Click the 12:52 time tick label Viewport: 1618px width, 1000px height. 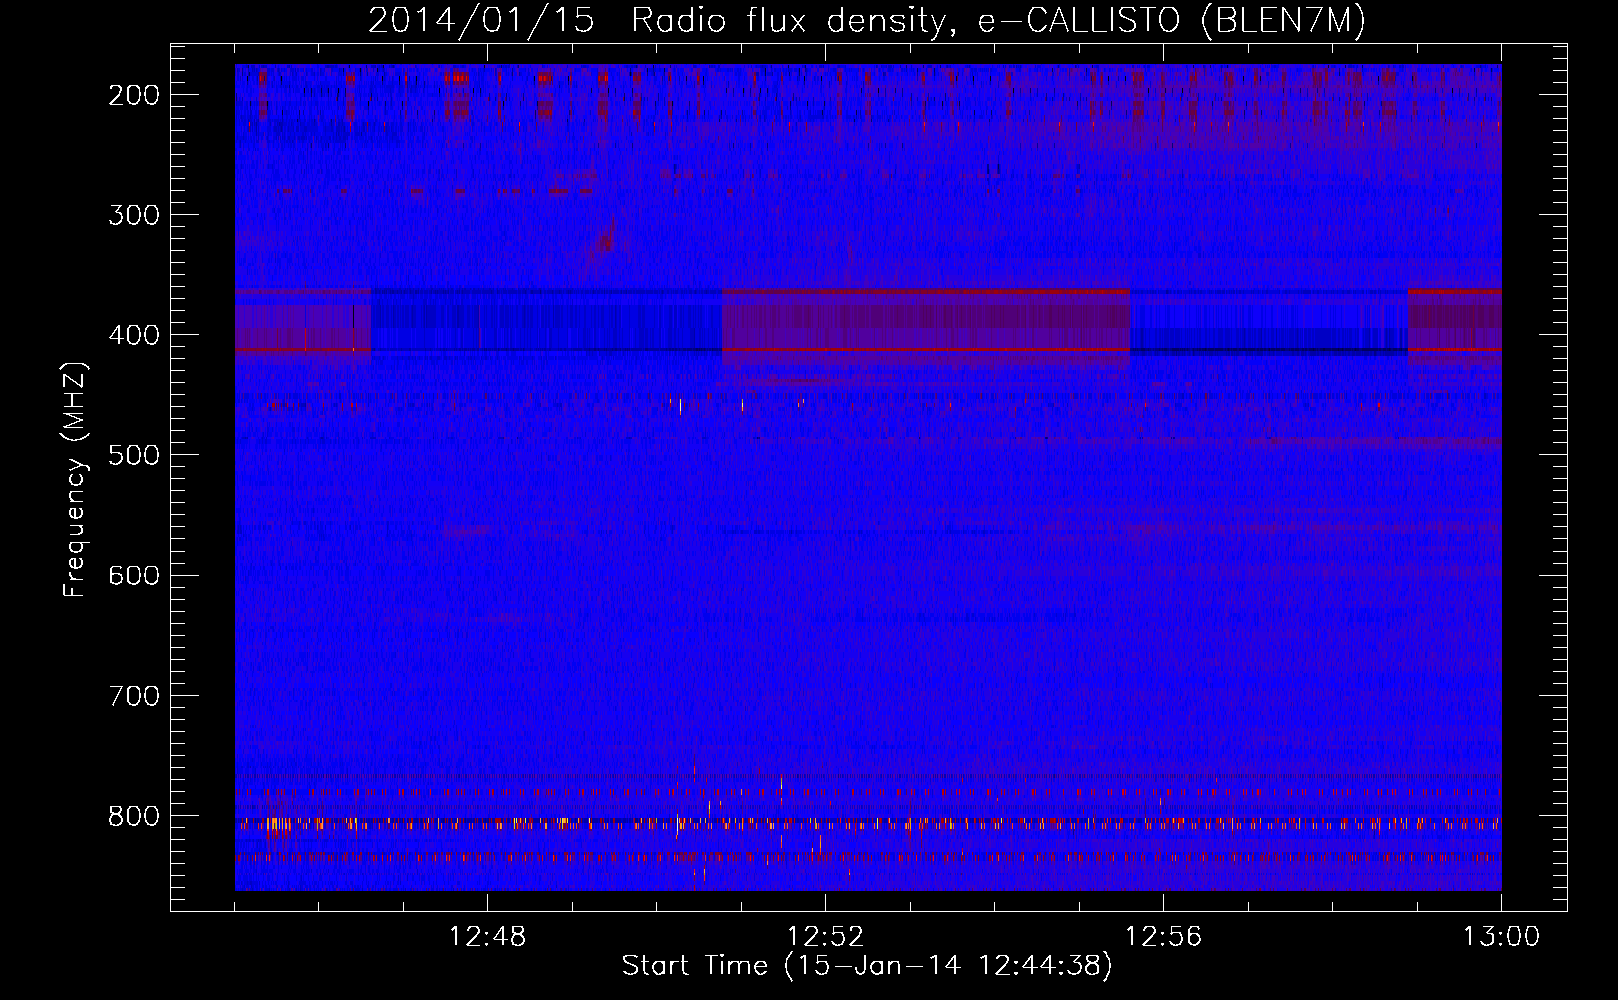point(826,937)
